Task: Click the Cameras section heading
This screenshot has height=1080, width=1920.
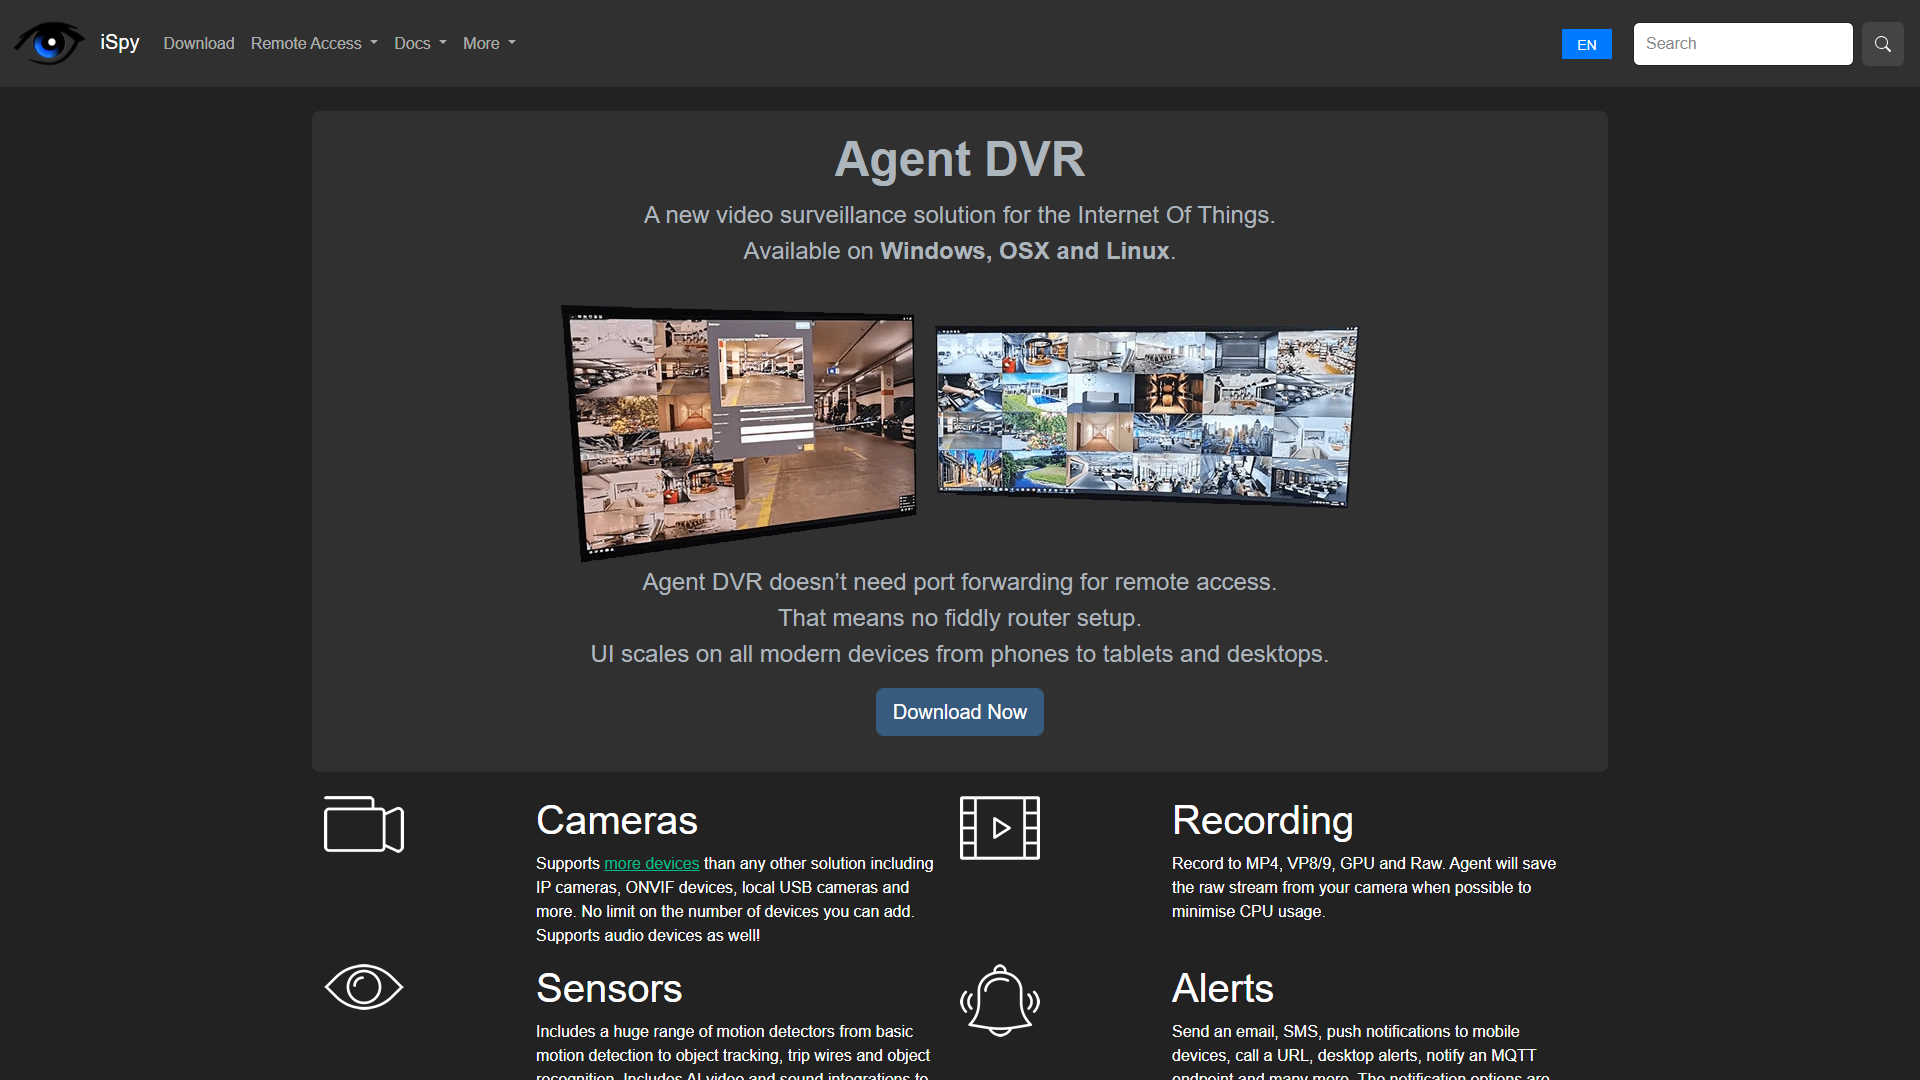Action: pyautogui.click(x=616, y=820)
